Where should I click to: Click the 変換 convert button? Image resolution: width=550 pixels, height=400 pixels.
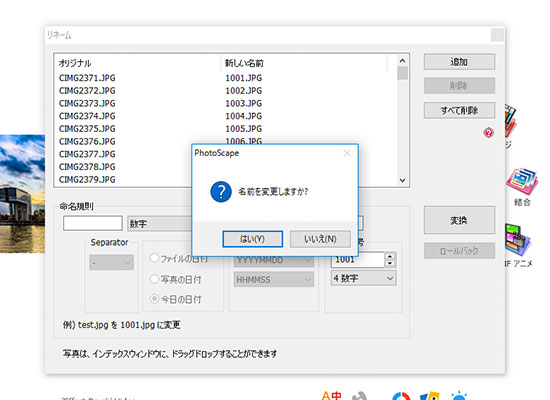point(459,220)
